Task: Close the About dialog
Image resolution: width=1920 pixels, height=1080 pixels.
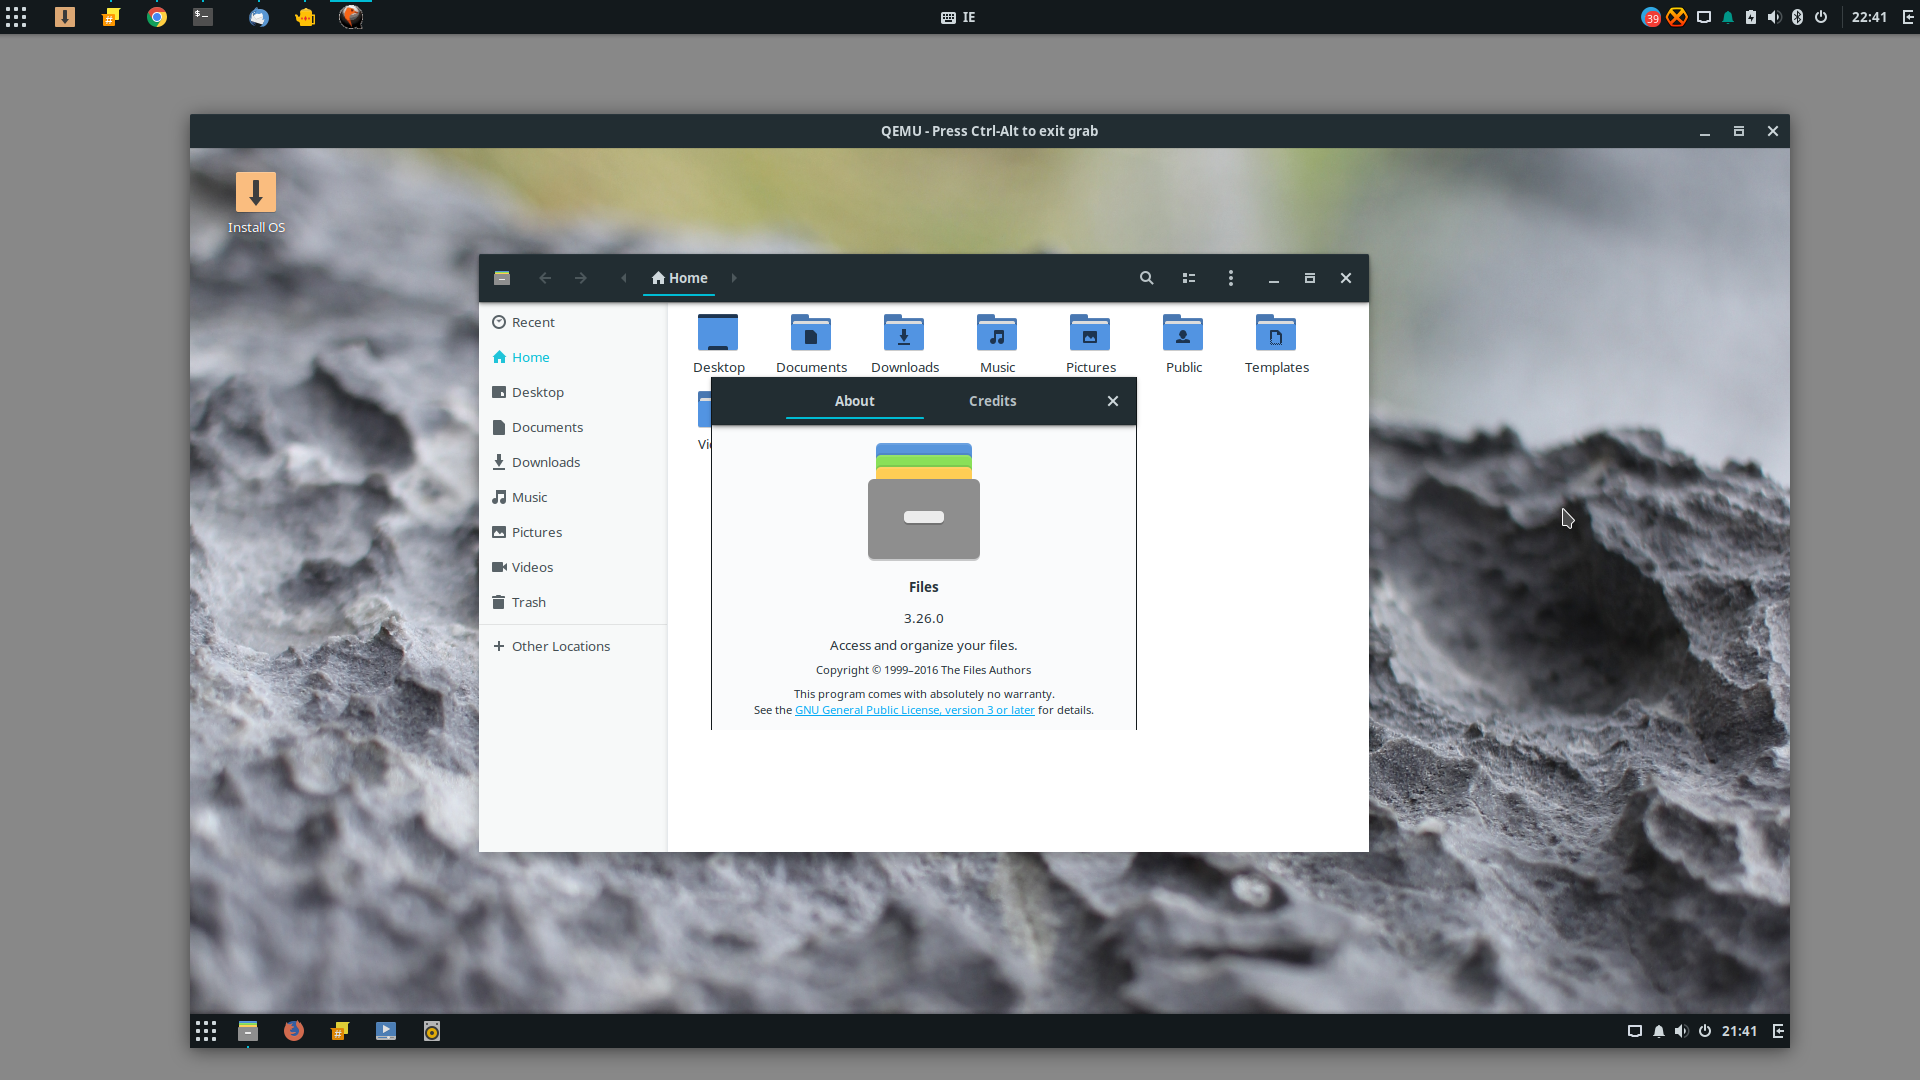Action: click(1112, 401)
